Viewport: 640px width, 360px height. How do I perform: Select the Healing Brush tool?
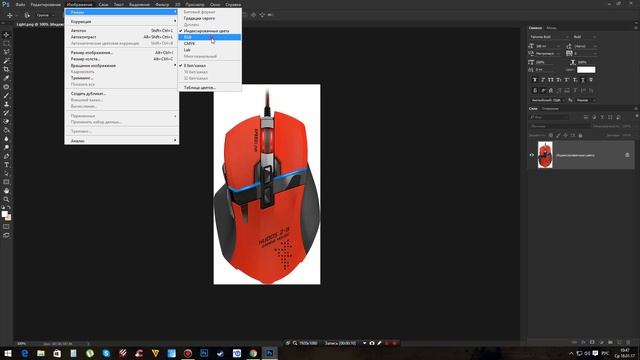tap(6, 87)
